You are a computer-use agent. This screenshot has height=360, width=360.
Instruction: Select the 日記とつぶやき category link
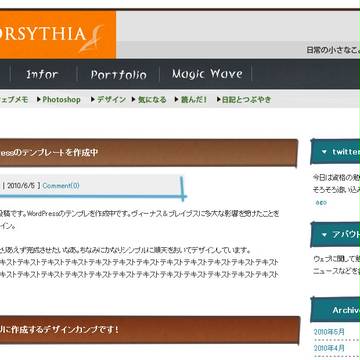tap(247, 99)
